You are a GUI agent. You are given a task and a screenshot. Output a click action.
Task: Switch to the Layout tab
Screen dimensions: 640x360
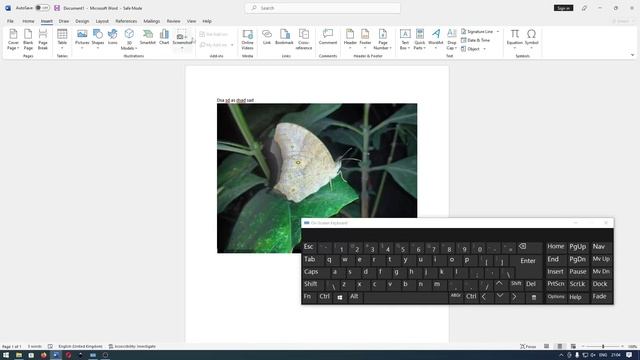click(102, 21)
